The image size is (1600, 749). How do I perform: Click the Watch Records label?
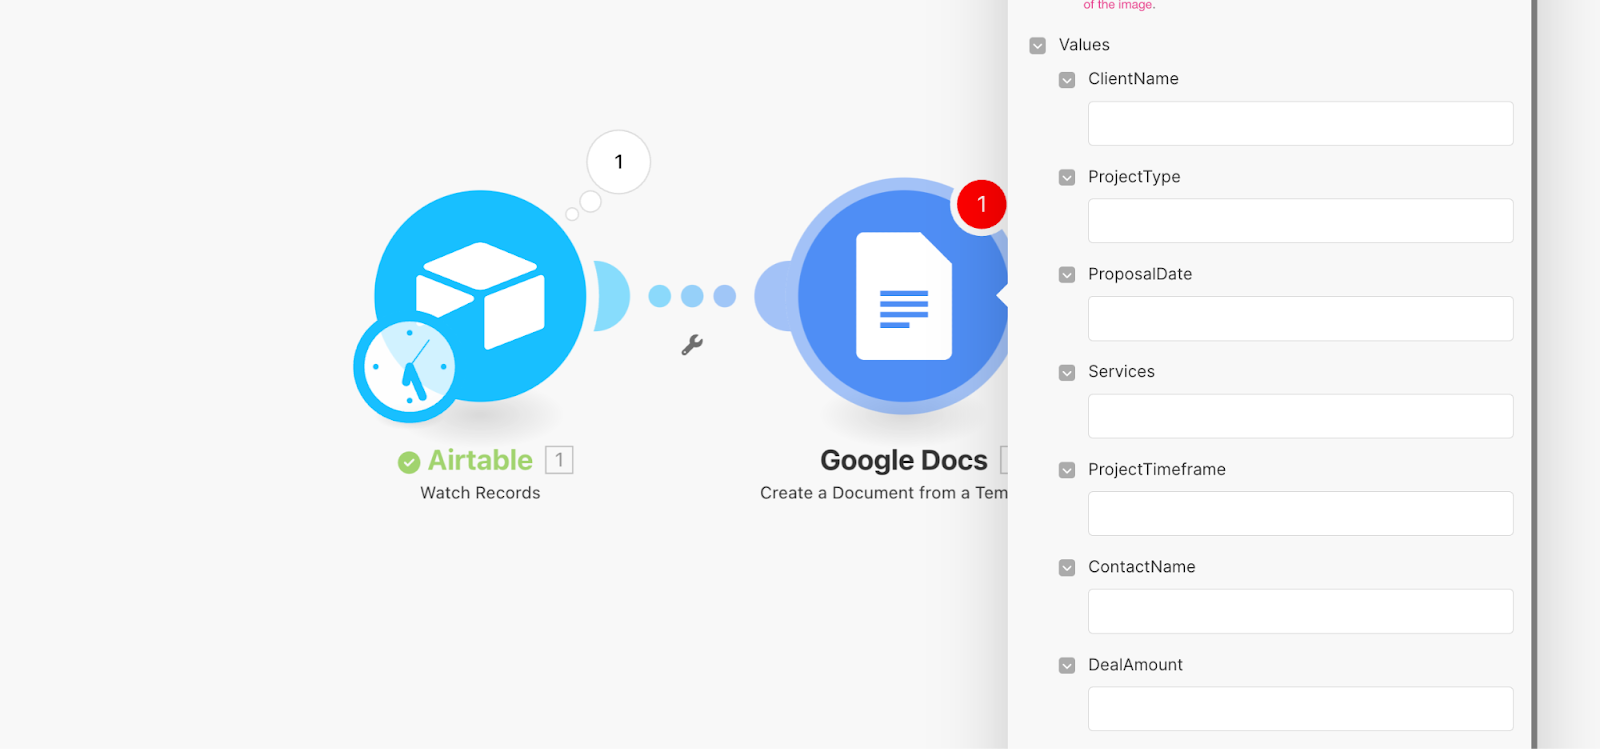point(480,493)
